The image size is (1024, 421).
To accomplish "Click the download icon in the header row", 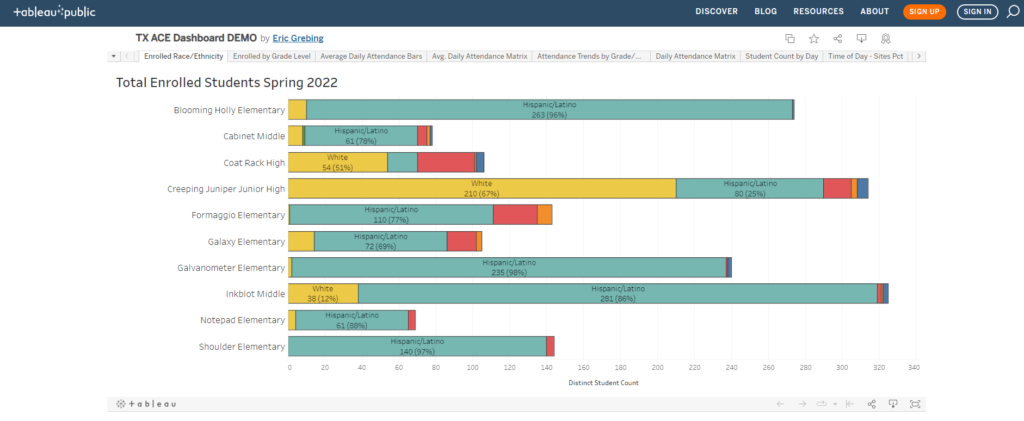I will (x=862, y=38).
